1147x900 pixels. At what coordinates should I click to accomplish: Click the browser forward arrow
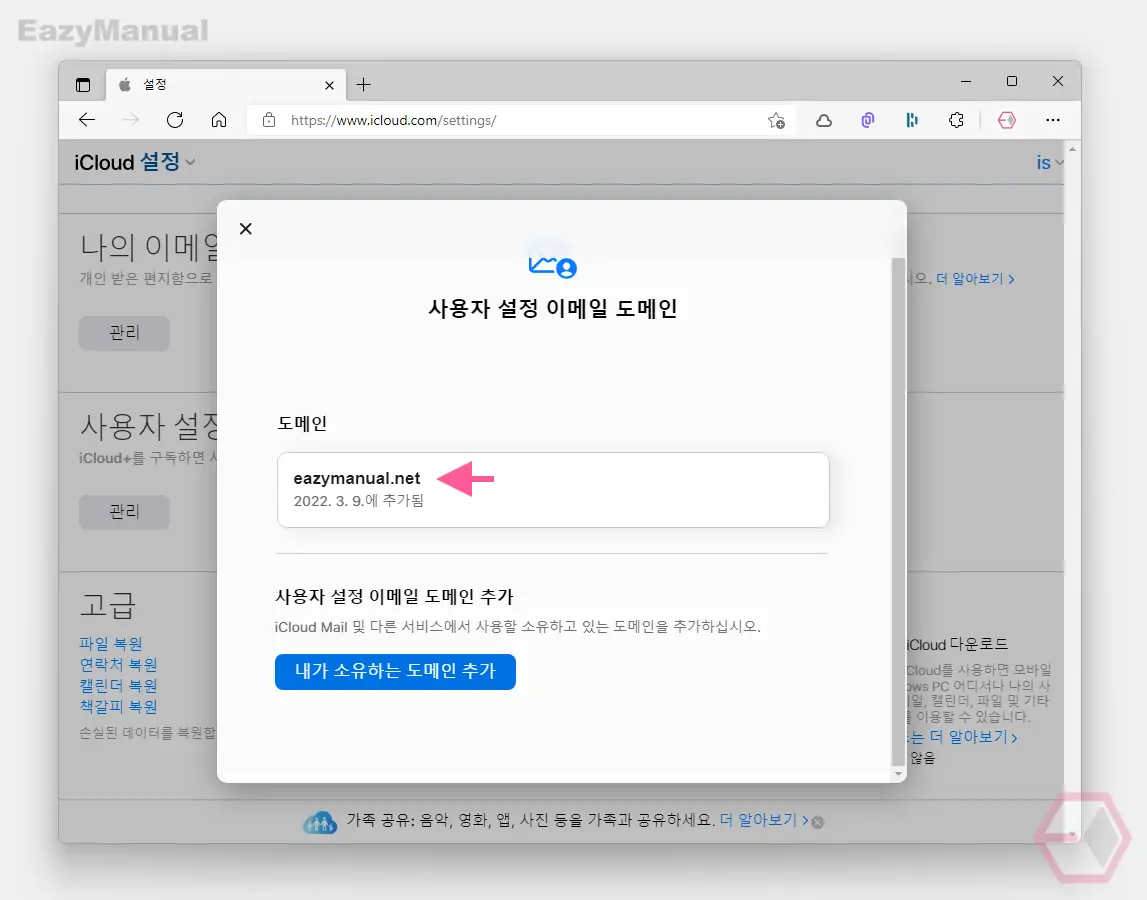point(131,120)
